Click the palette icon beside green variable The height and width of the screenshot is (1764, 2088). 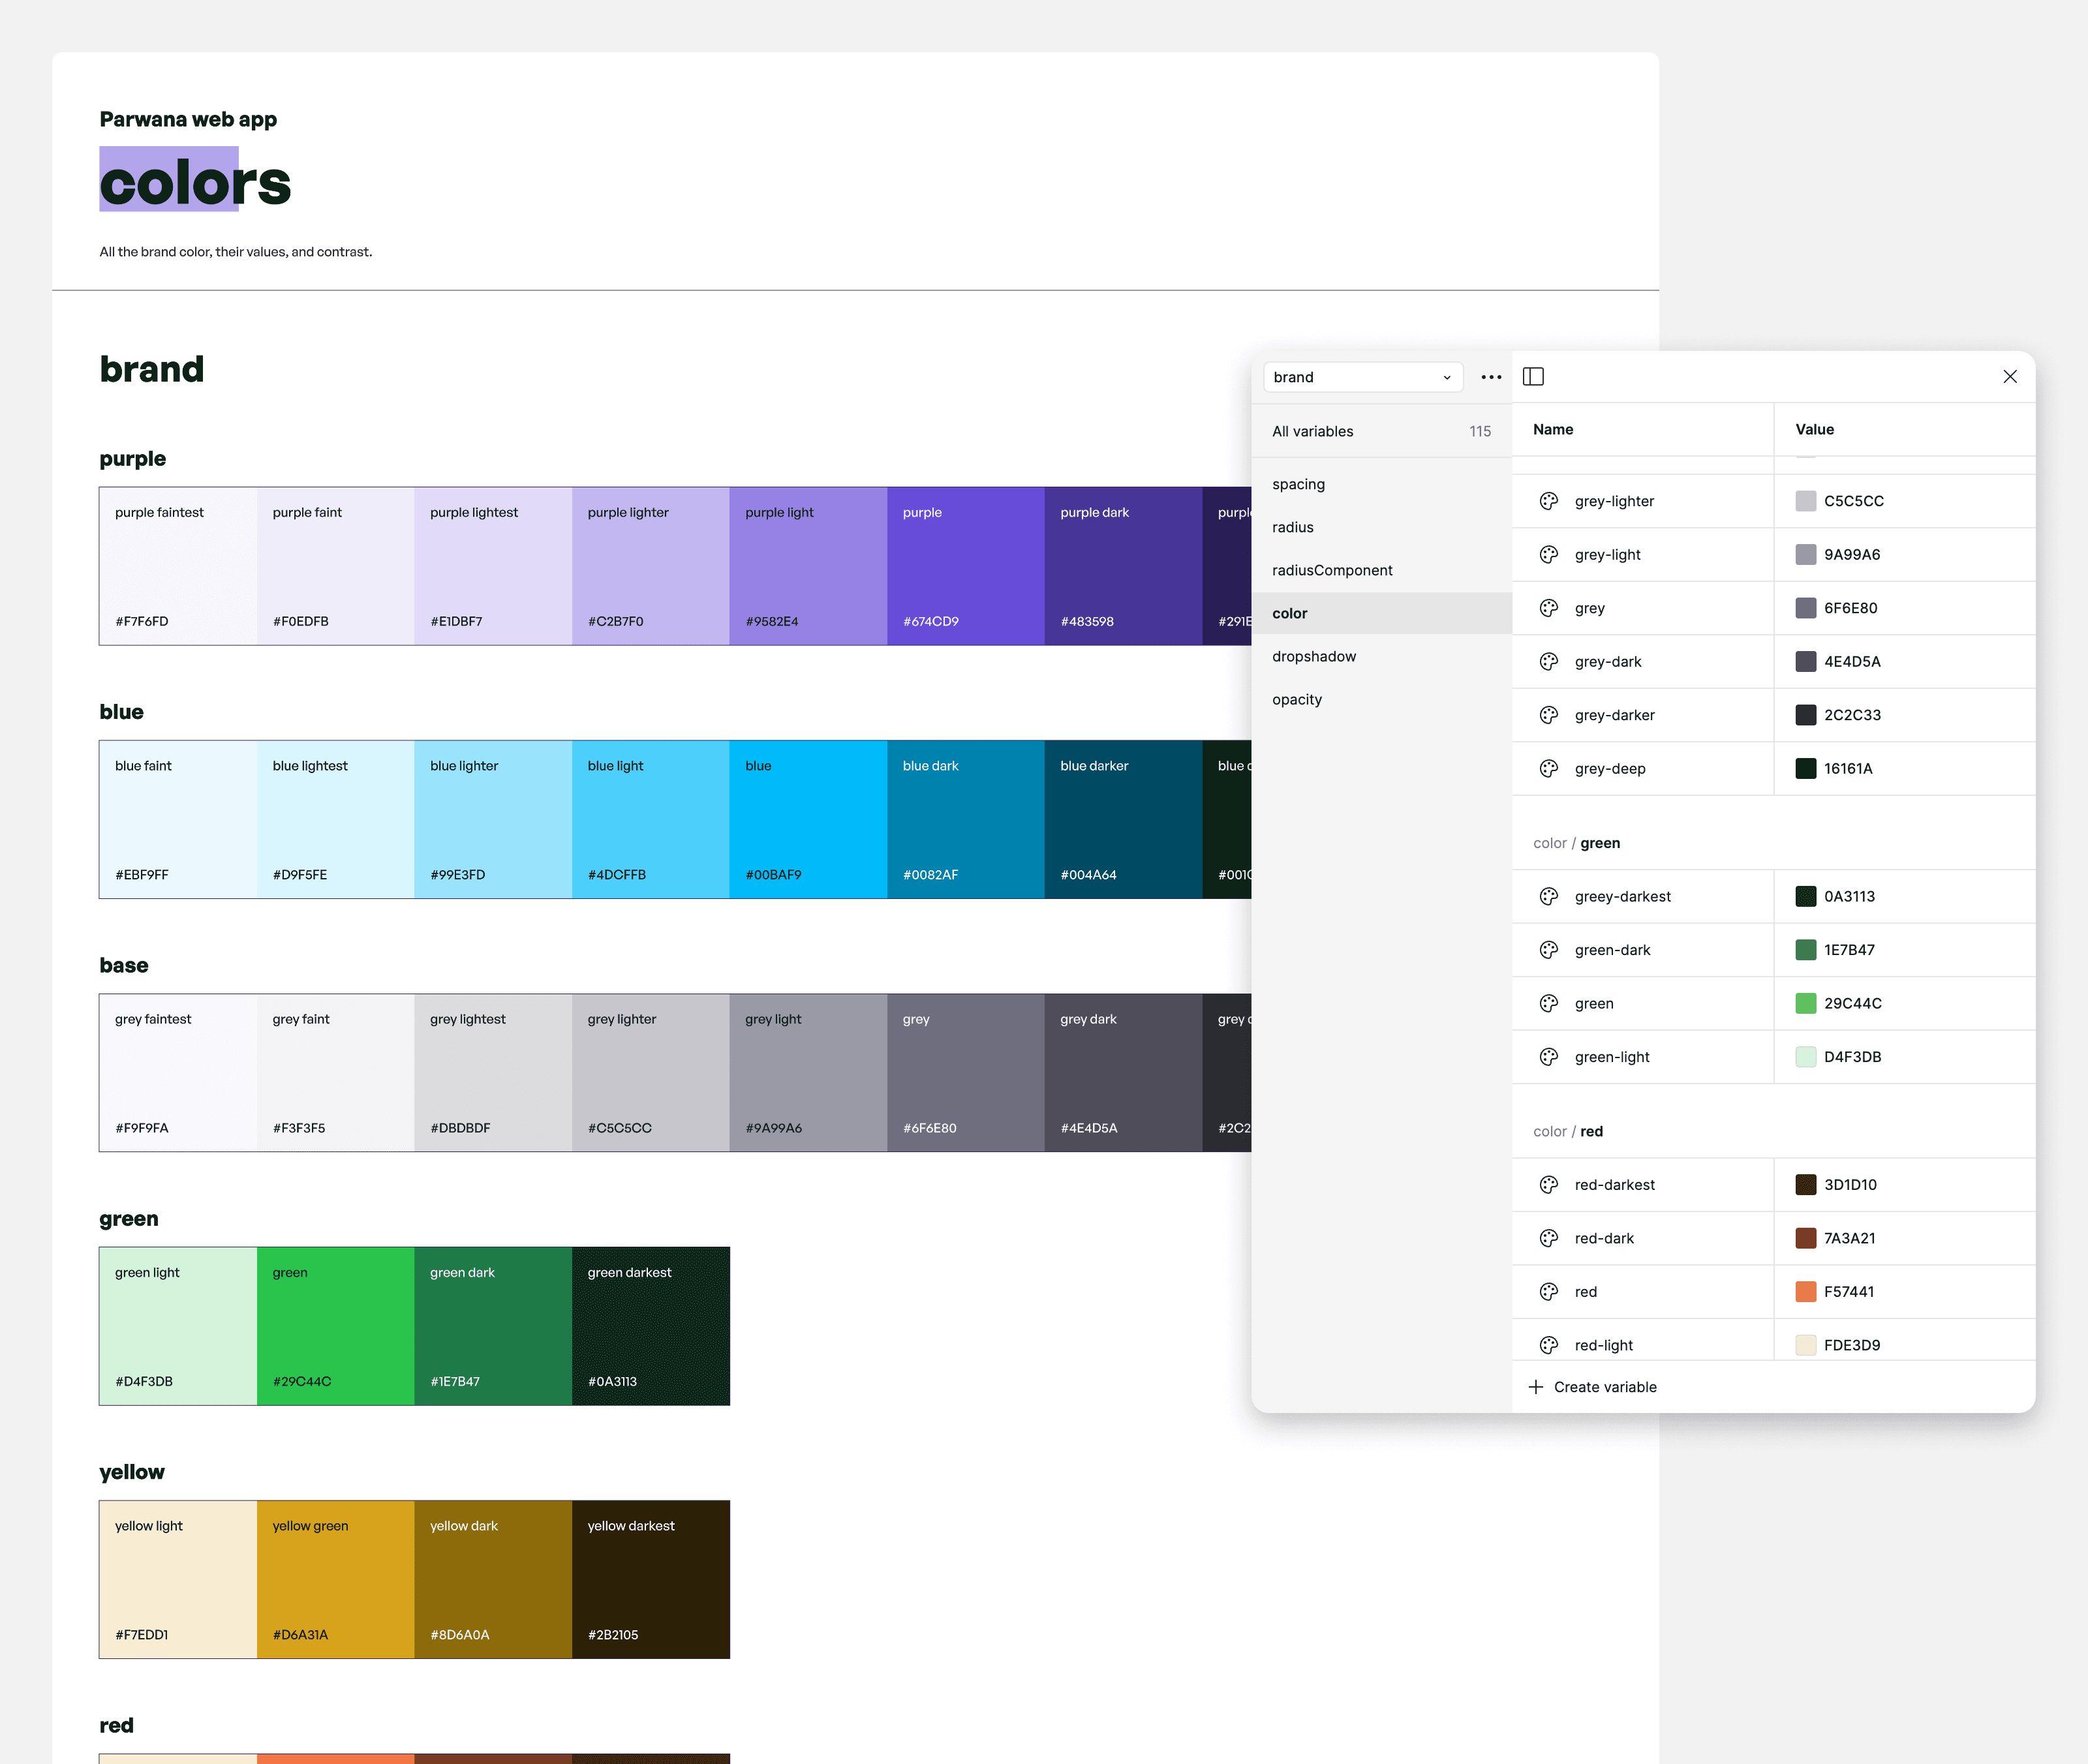[x=1549, y=1003]
